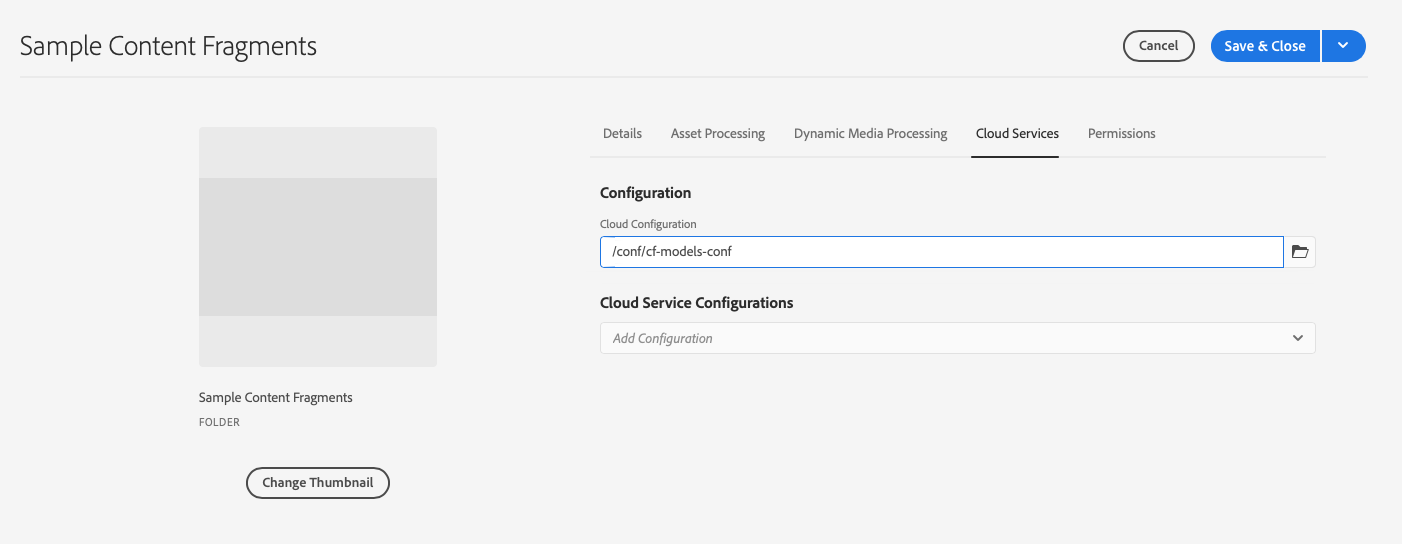Select the Cloud Services tab
This screenshot has width=1402, height=544.
point(1016,133)
